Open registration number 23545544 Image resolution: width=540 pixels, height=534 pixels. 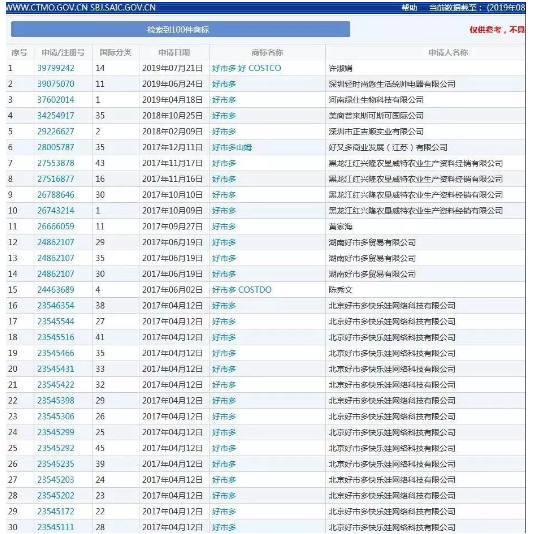coord(56,322)
